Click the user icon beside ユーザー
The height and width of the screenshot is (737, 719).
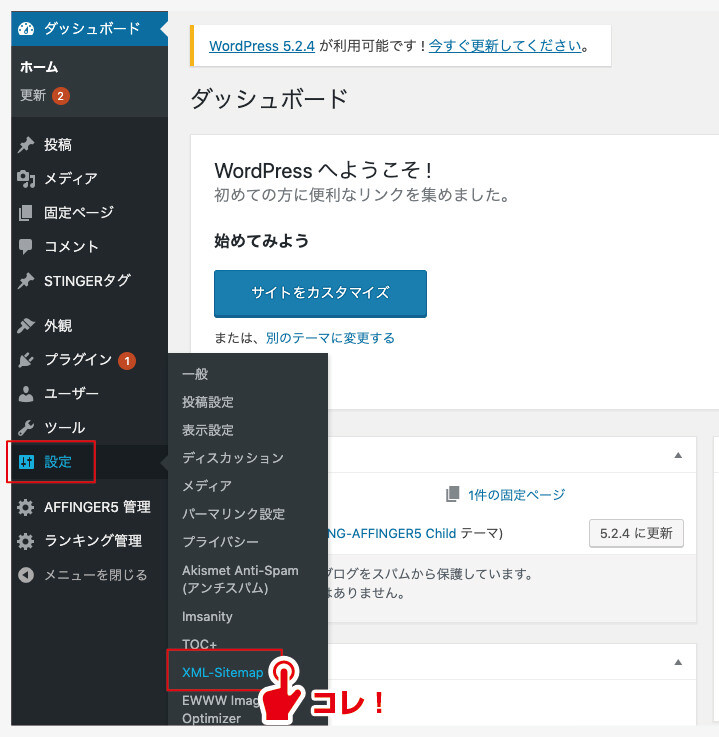pyautogui.click(x=27, y=394)
